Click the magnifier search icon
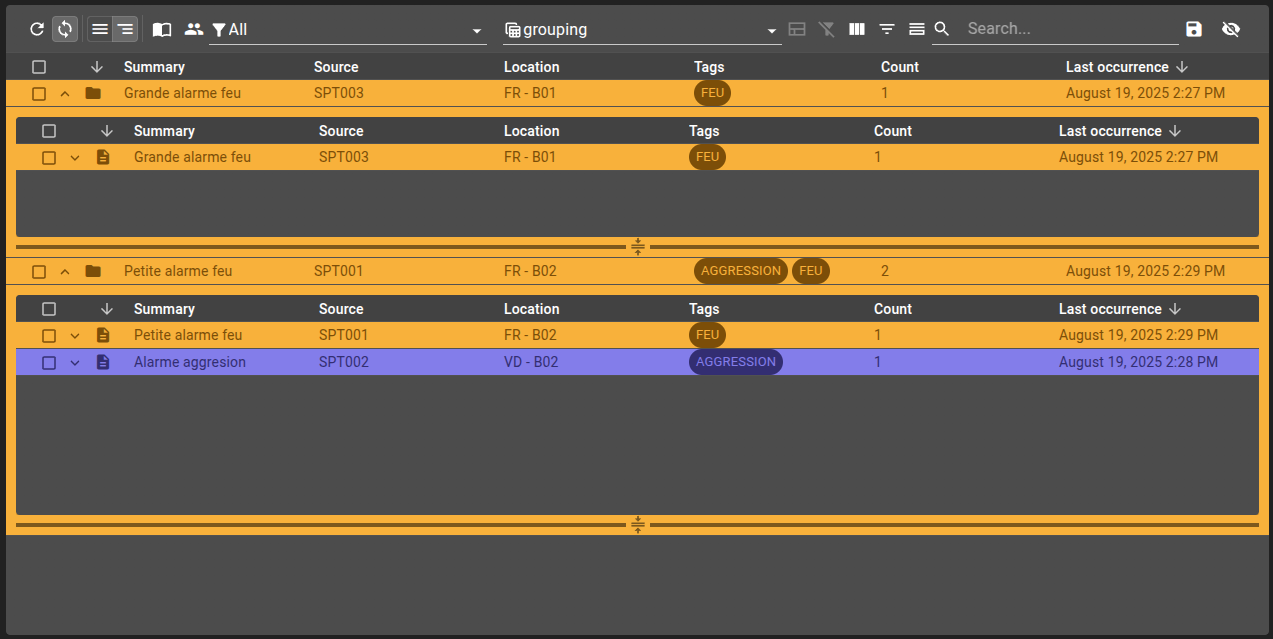Image resolution: width=1273 pixels, height=639 pixels. pos(941,29)
